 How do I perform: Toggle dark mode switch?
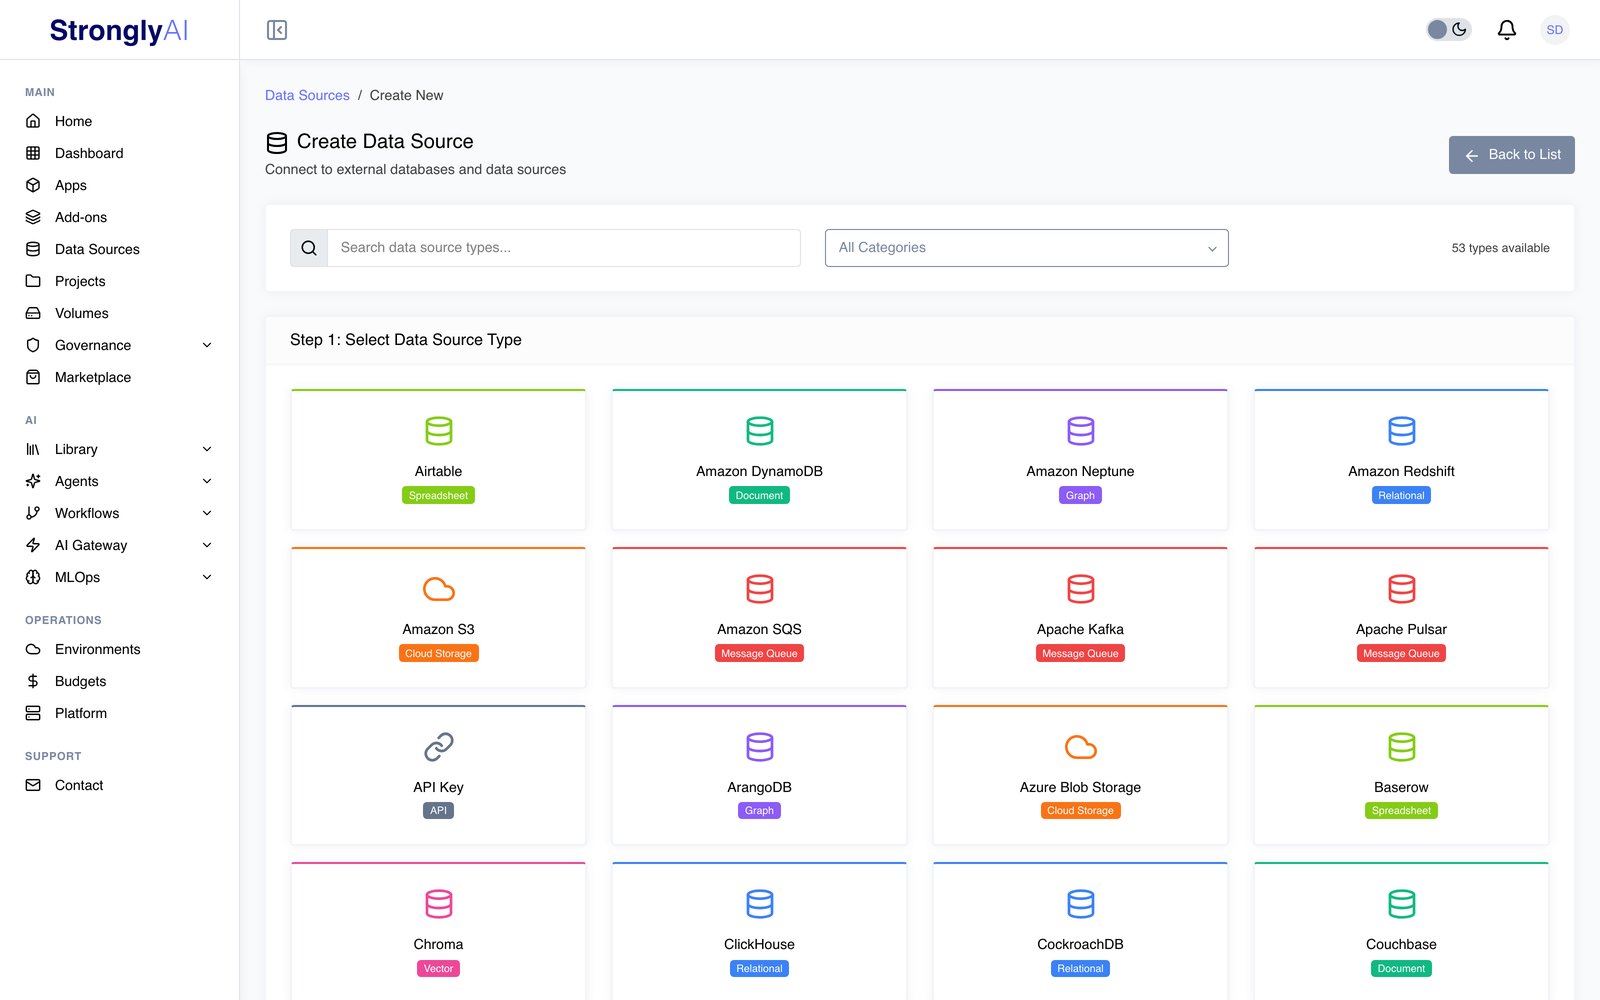click(1448, 30)
